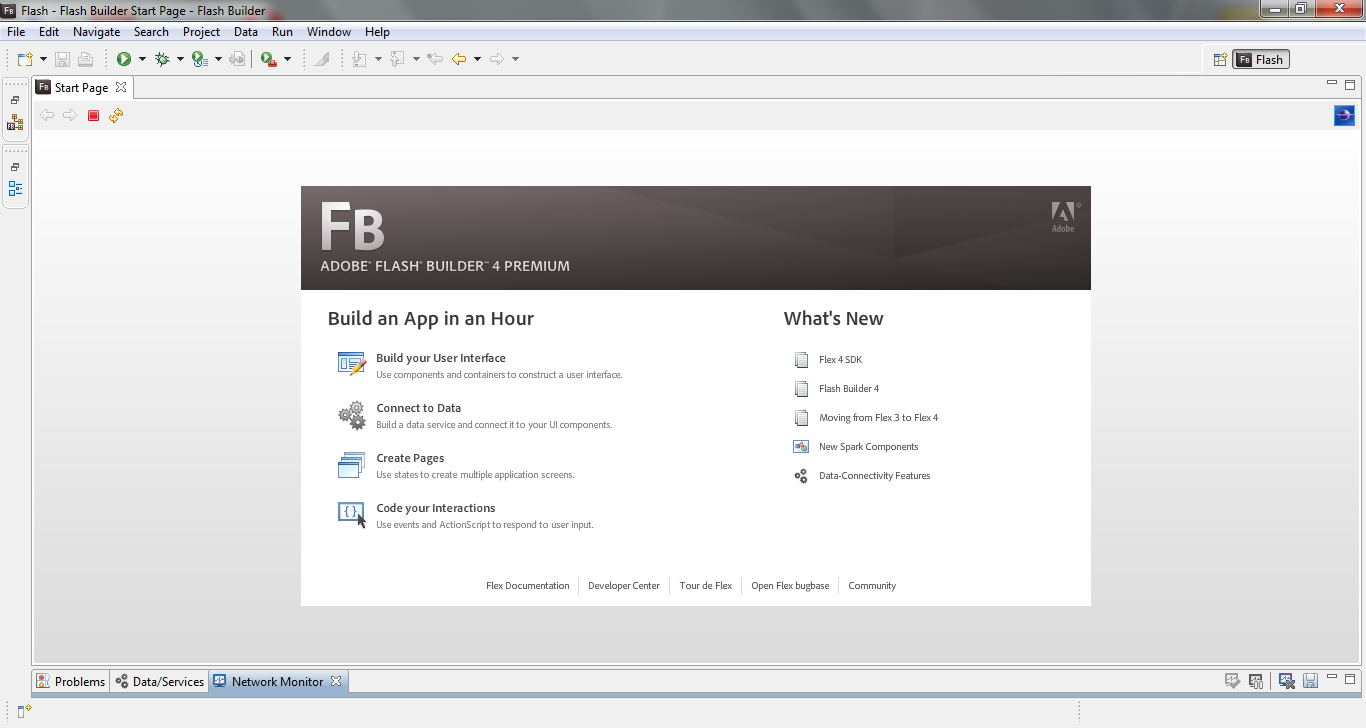Refresh the Start Page with the yellow arrows icon
The width and height of the screenshot is (1366, 728).
point(116,116)
